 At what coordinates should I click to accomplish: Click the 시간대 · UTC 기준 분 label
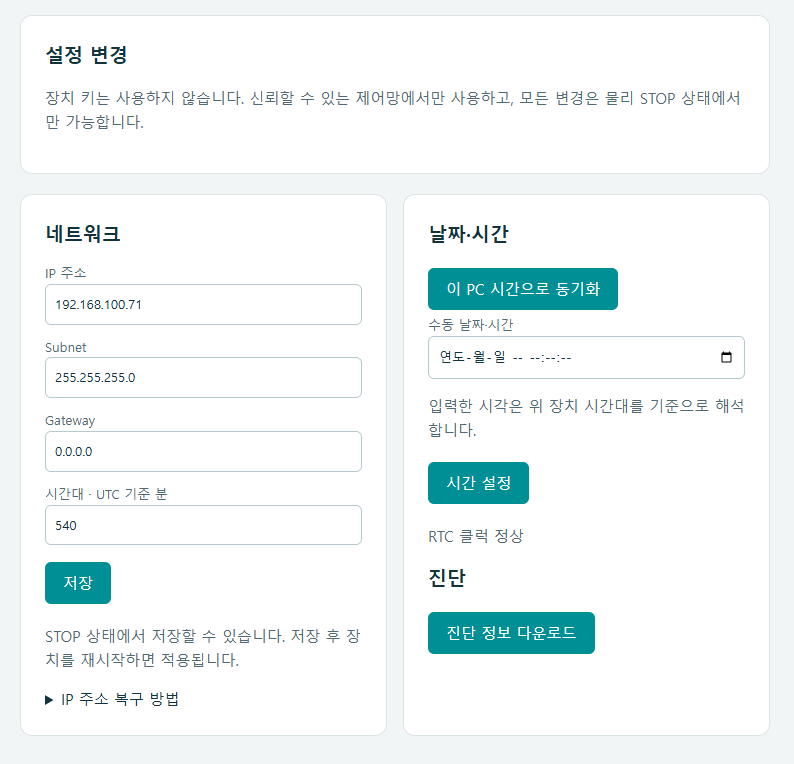(x=106, y=494)
